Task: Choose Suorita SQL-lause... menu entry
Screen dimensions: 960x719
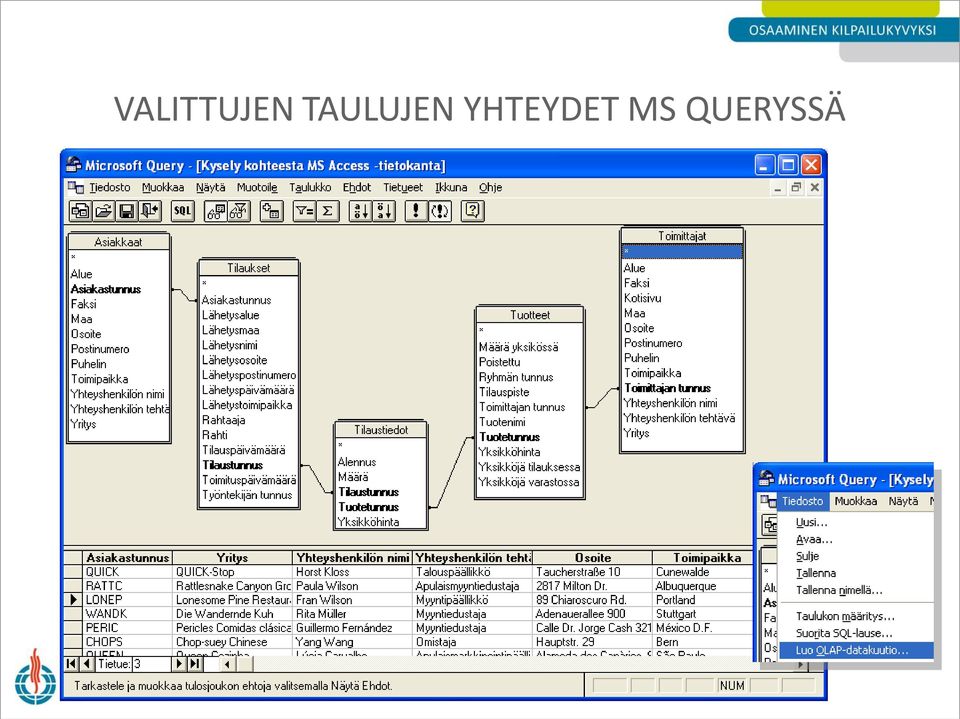Action: pos(844,633)
